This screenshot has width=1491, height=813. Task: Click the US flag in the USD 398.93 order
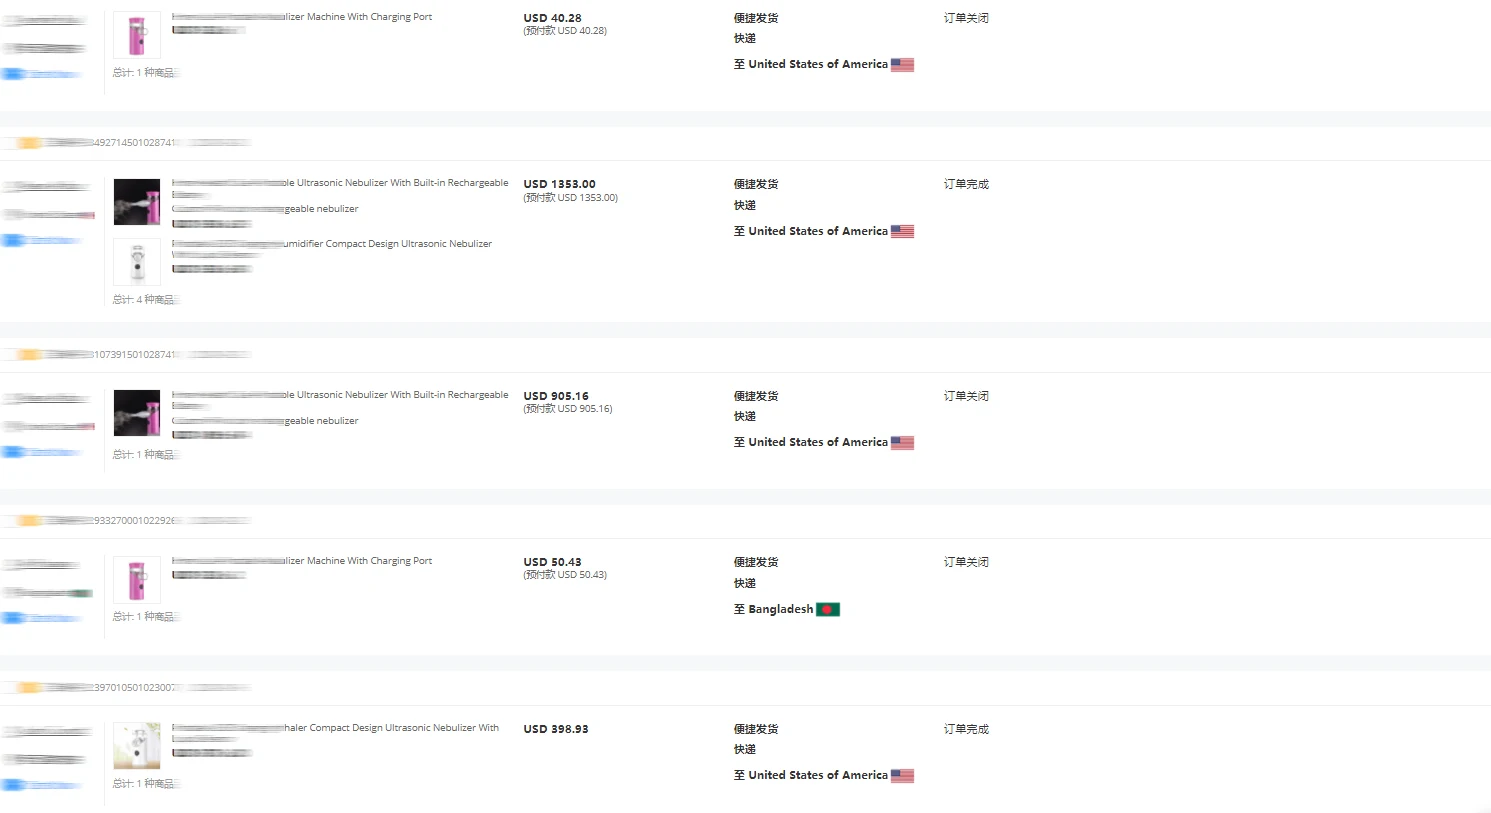click(902, 776)
